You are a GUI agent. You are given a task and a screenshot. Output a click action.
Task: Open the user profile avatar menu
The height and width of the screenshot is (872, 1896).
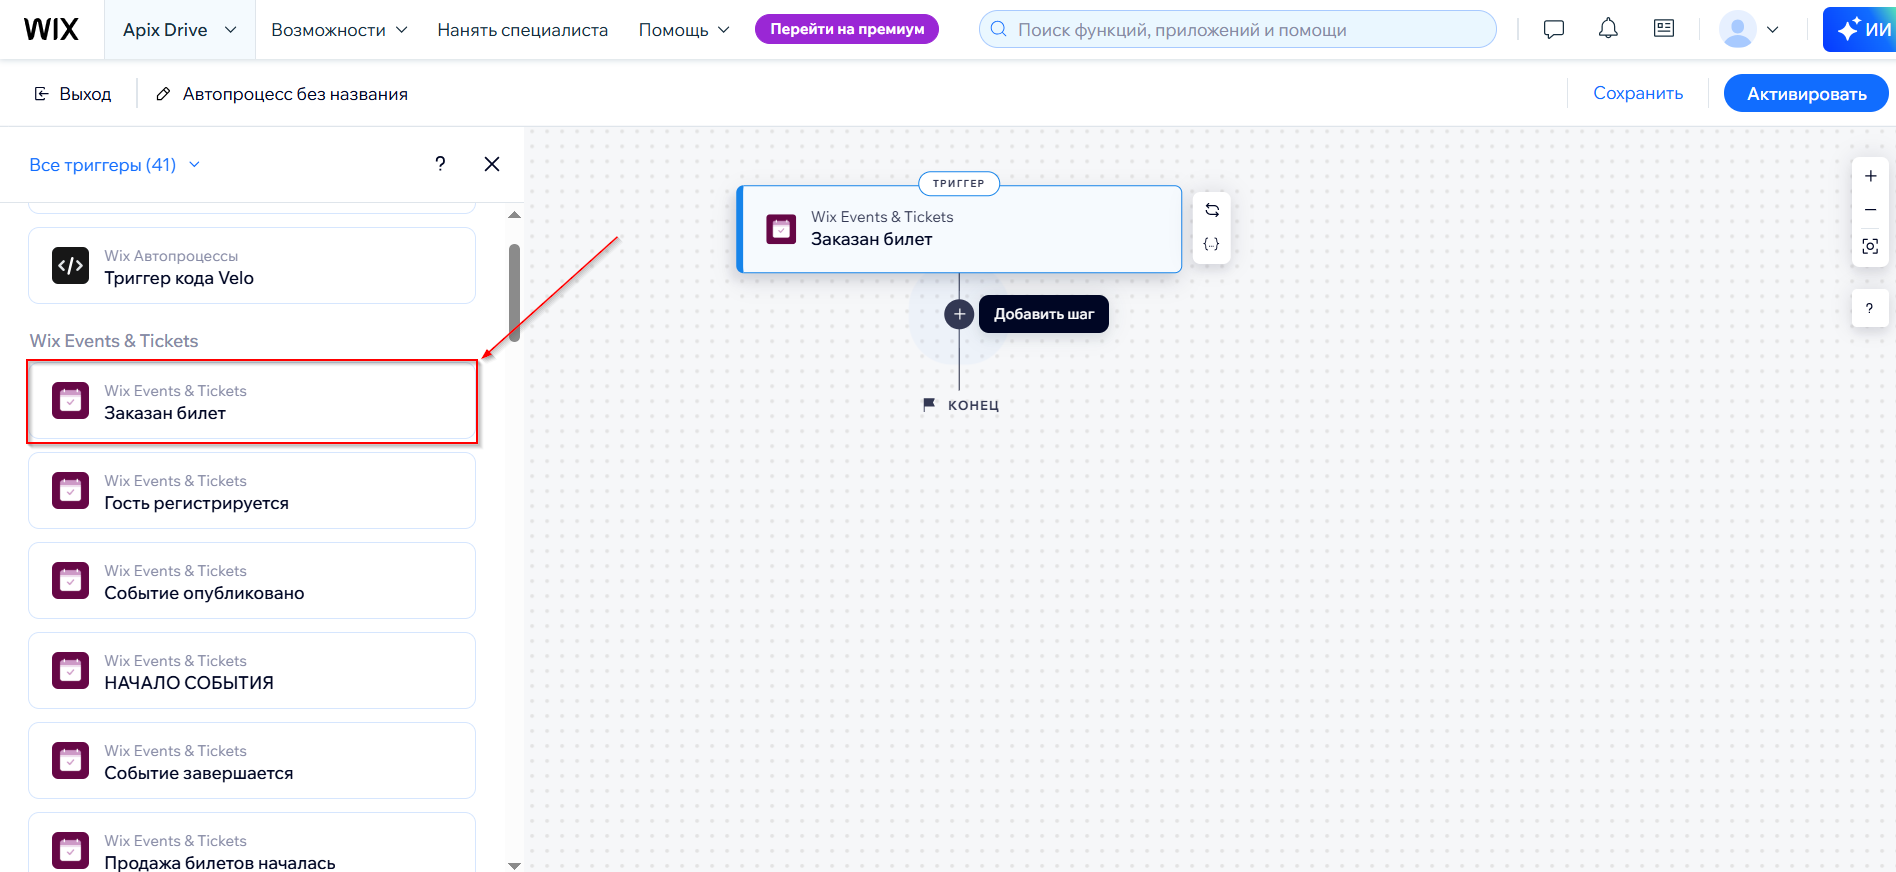tap(1749, 29)
